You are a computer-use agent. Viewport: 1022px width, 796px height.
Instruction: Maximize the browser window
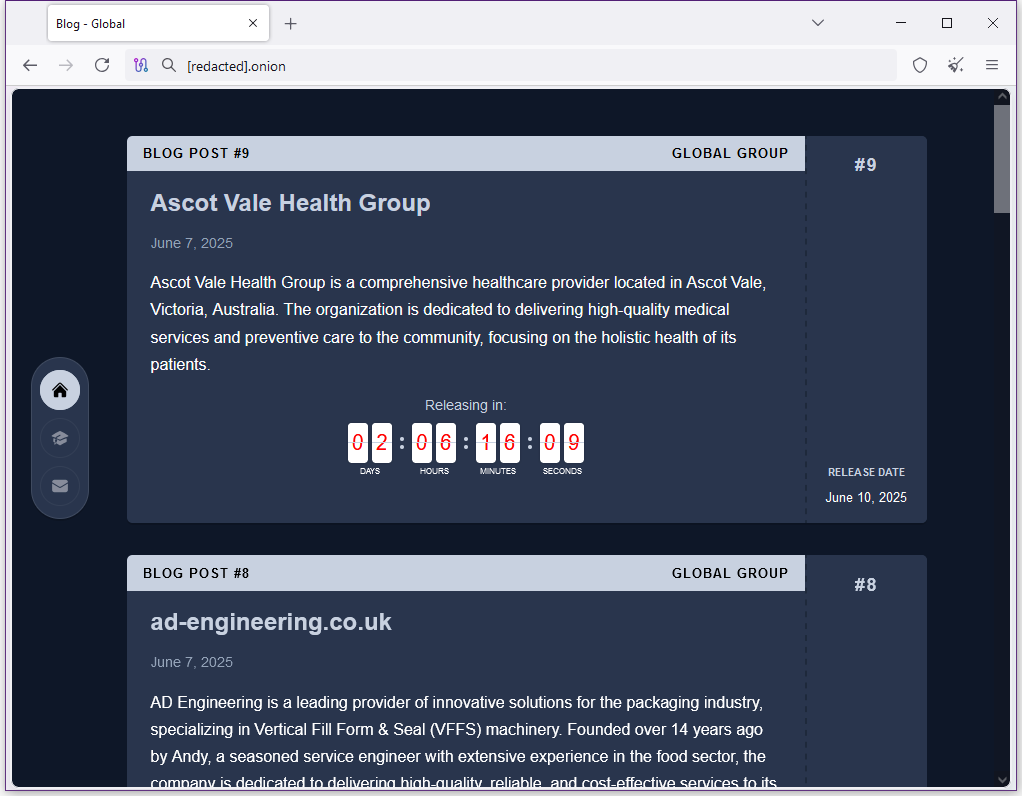coord(947,23)
